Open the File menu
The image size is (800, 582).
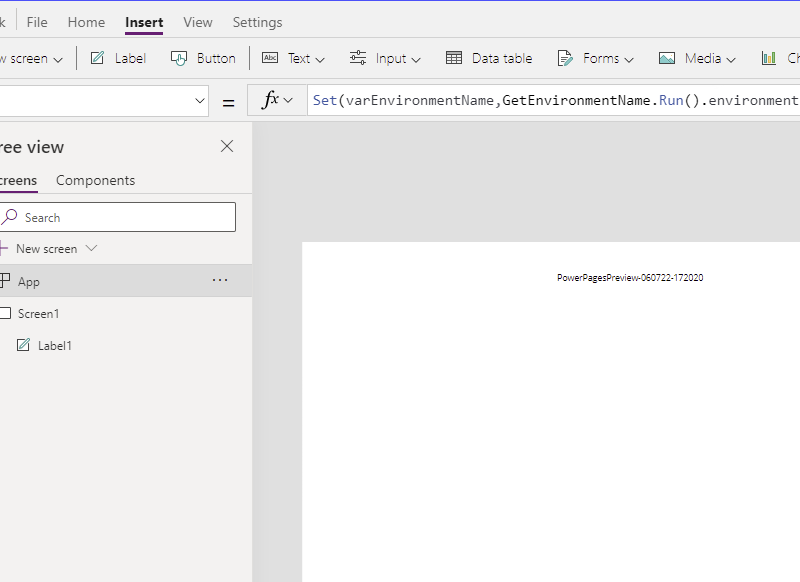pyautogui.click(x=37, y=22)
